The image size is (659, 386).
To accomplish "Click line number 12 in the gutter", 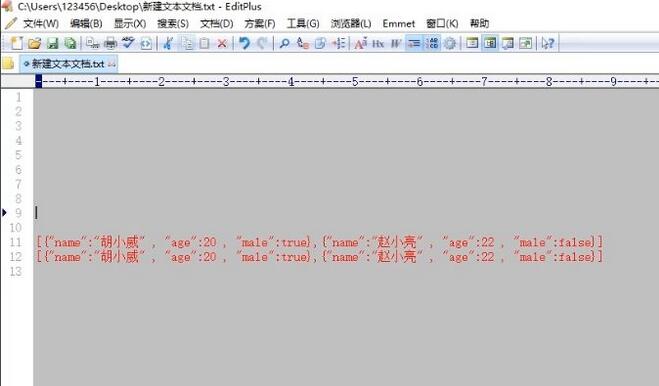I will pos(16,256).
